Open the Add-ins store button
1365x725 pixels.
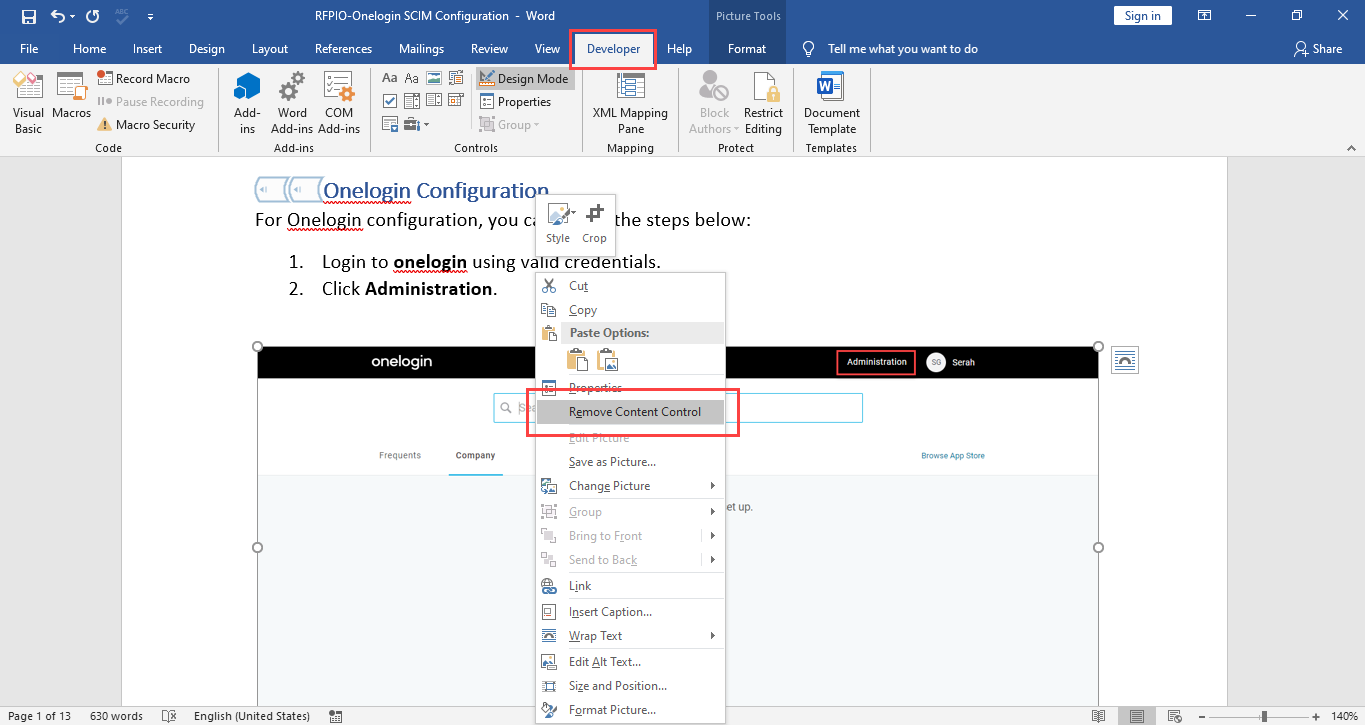click(x=247, y=103)
